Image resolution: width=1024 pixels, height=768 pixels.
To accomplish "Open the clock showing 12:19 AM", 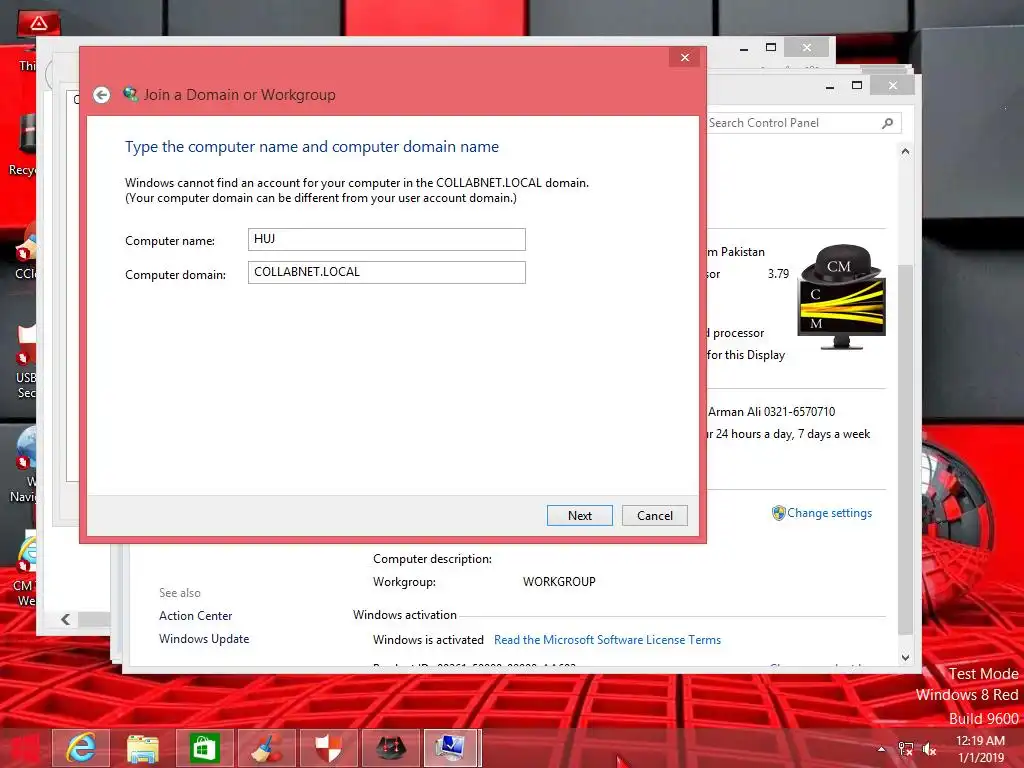I will (x=980, y=749).
